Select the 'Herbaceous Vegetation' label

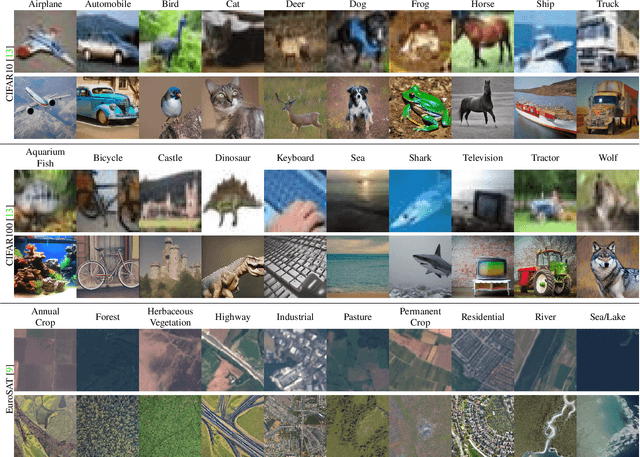(x=170, y=317)
